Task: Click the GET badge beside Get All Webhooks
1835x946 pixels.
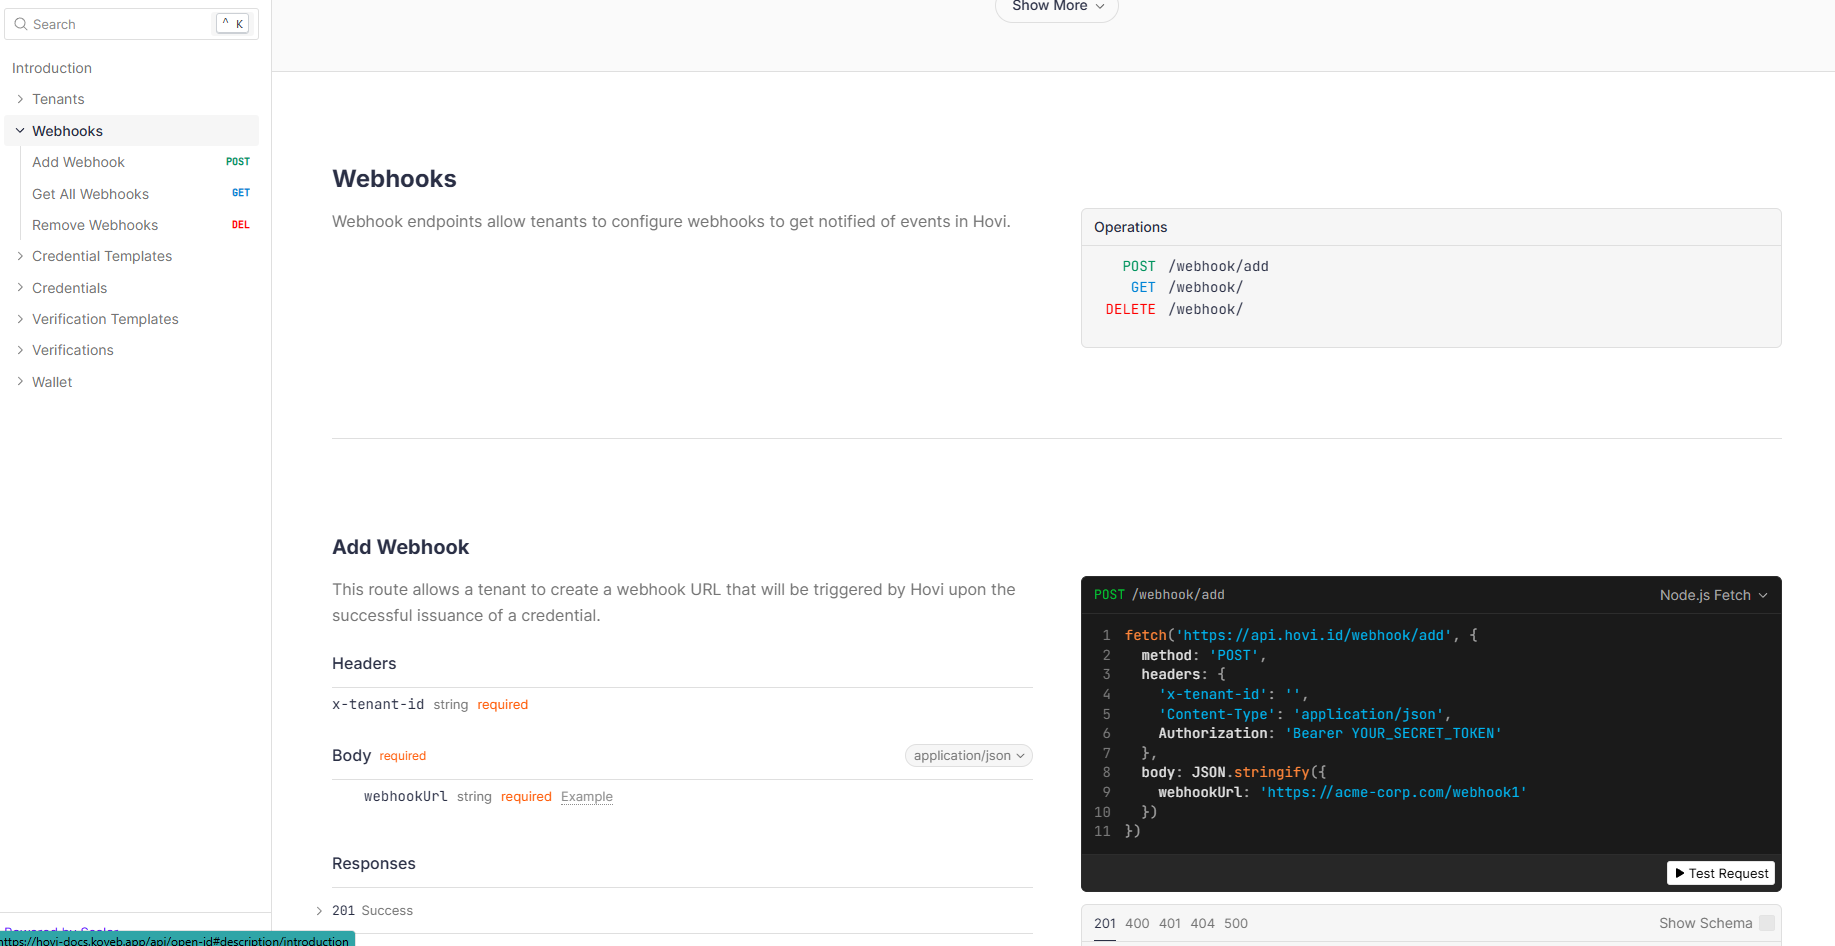Action: (241, 193)
